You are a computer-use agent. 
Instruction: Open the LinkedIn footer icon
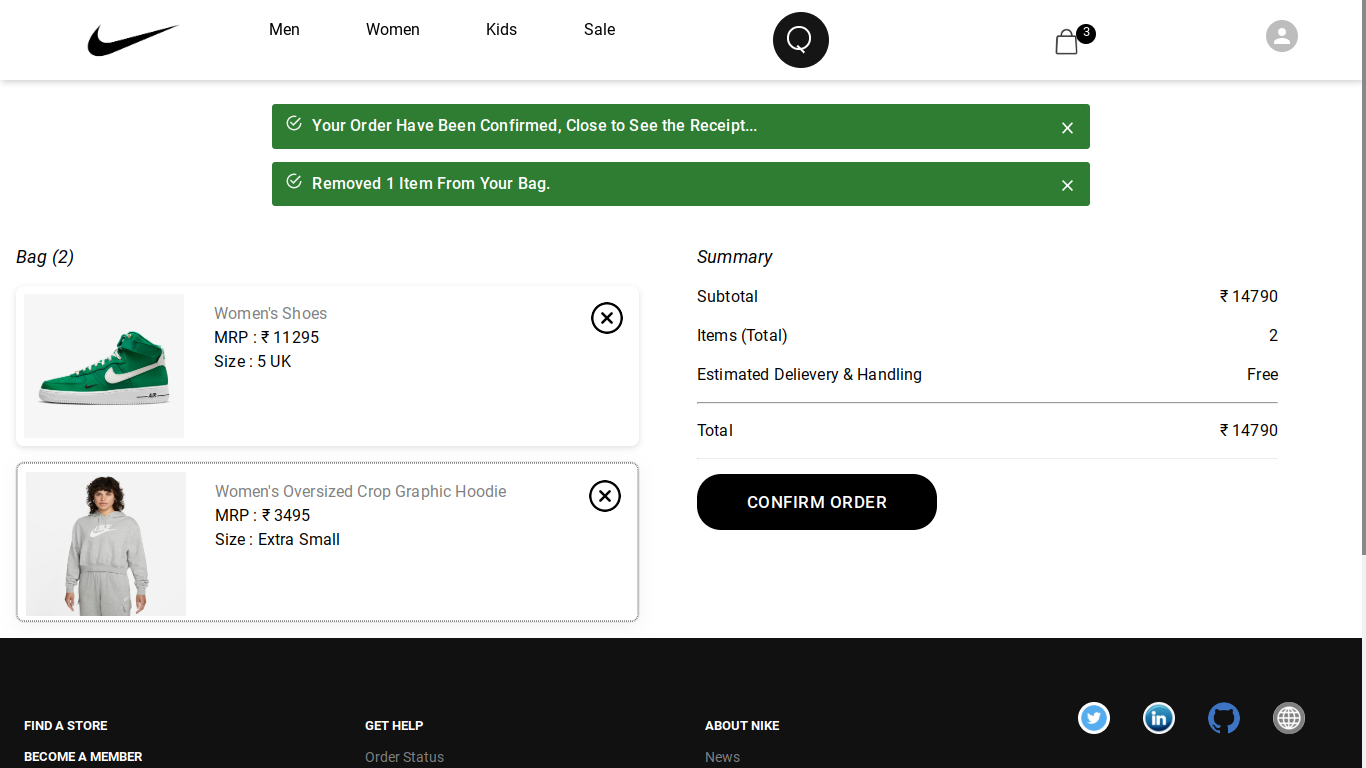point(1159,718)
